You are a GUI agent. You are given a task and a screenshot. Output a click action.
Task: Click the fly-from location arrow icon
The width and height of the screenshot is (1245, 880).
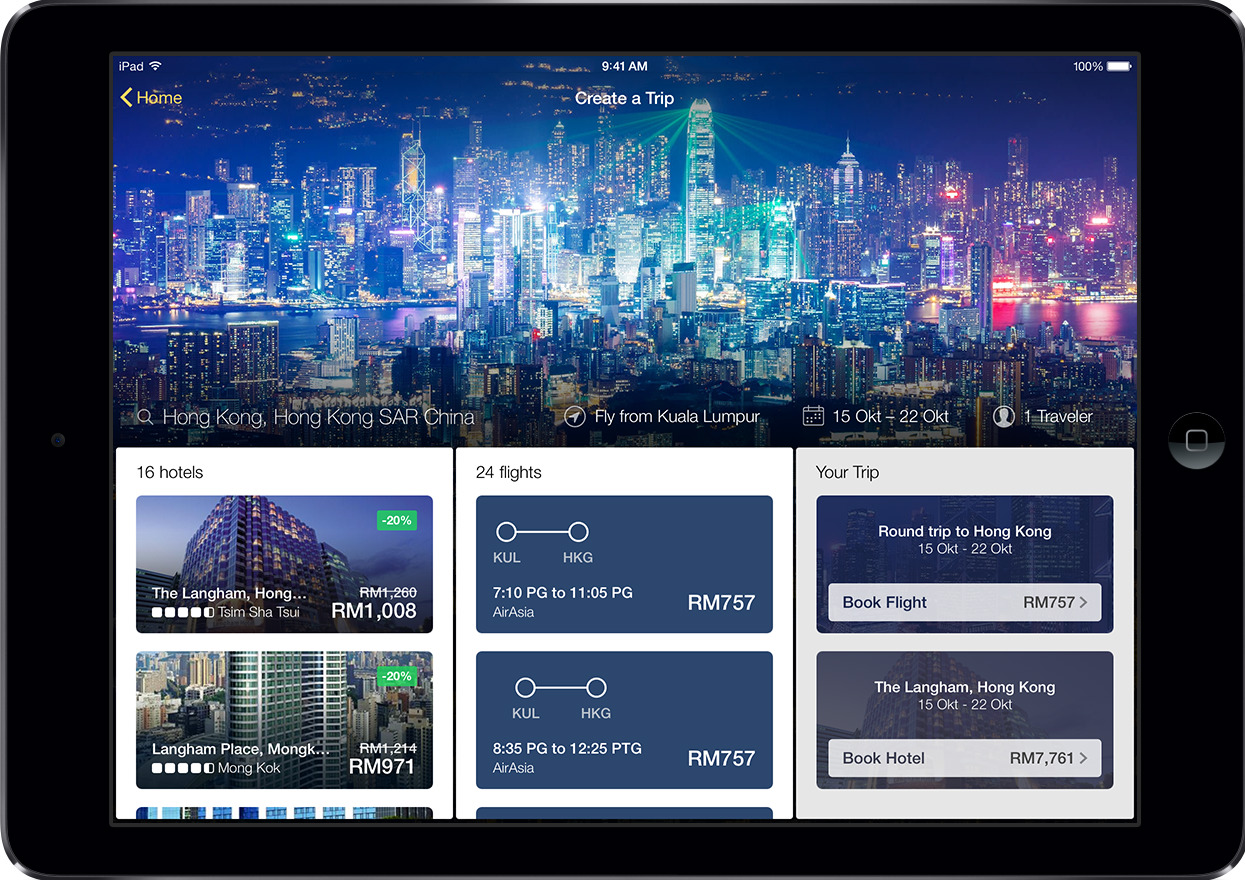tap(575, 417)
